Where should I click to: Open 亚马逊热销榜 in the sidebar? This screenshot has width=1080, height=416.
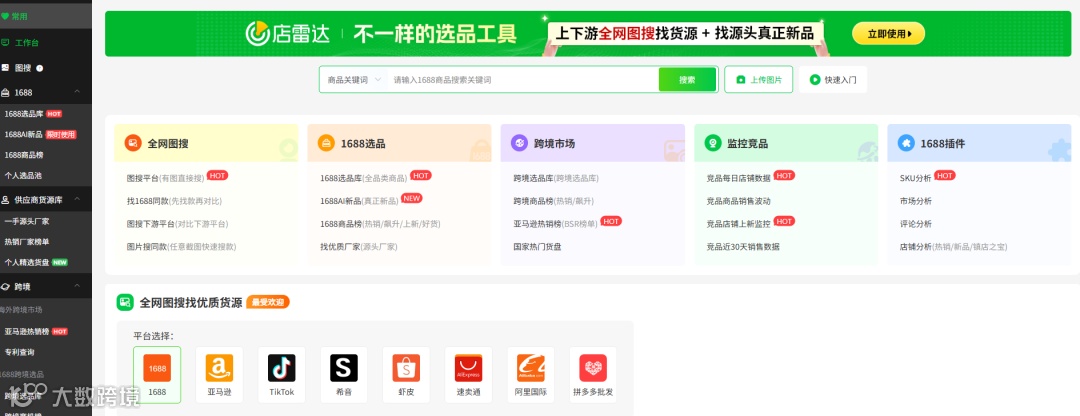click(26, 331)
